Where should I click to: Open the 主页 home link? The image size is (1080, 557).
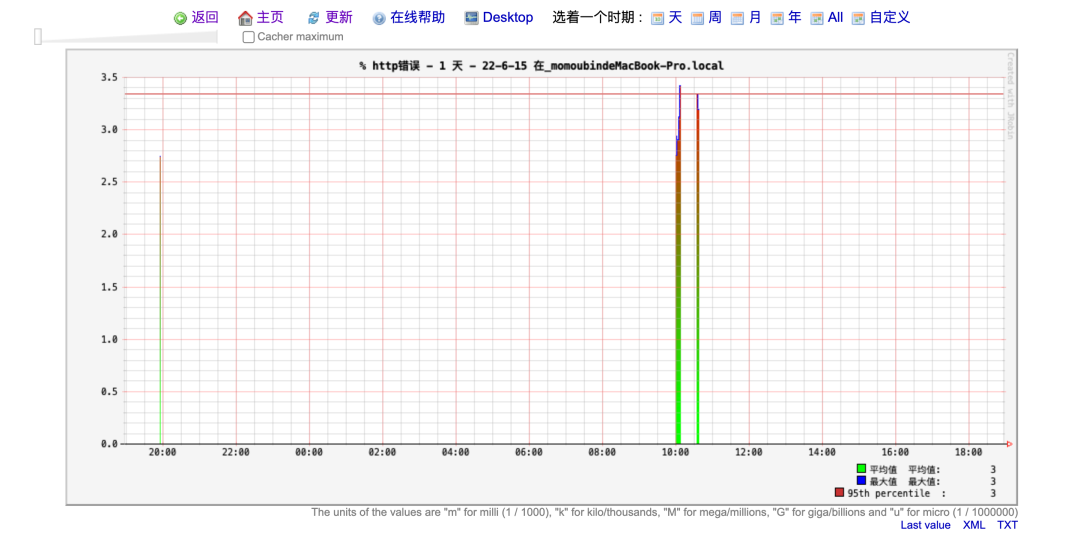coord(270,17)
